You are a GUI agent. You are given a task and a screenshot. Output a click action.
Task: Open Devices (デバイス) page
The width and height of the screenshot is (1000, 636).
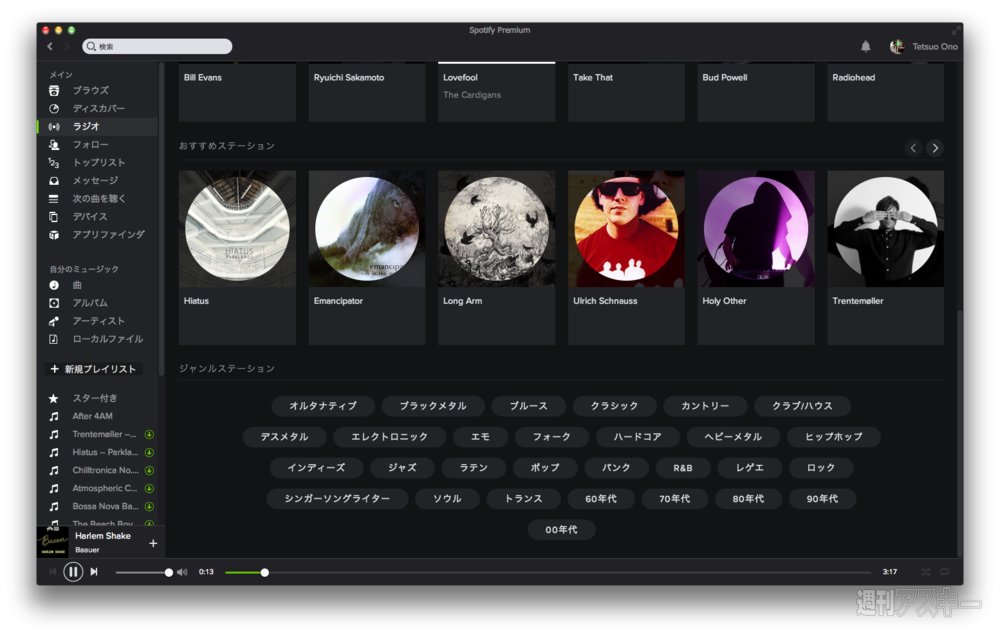click(89, 217)
